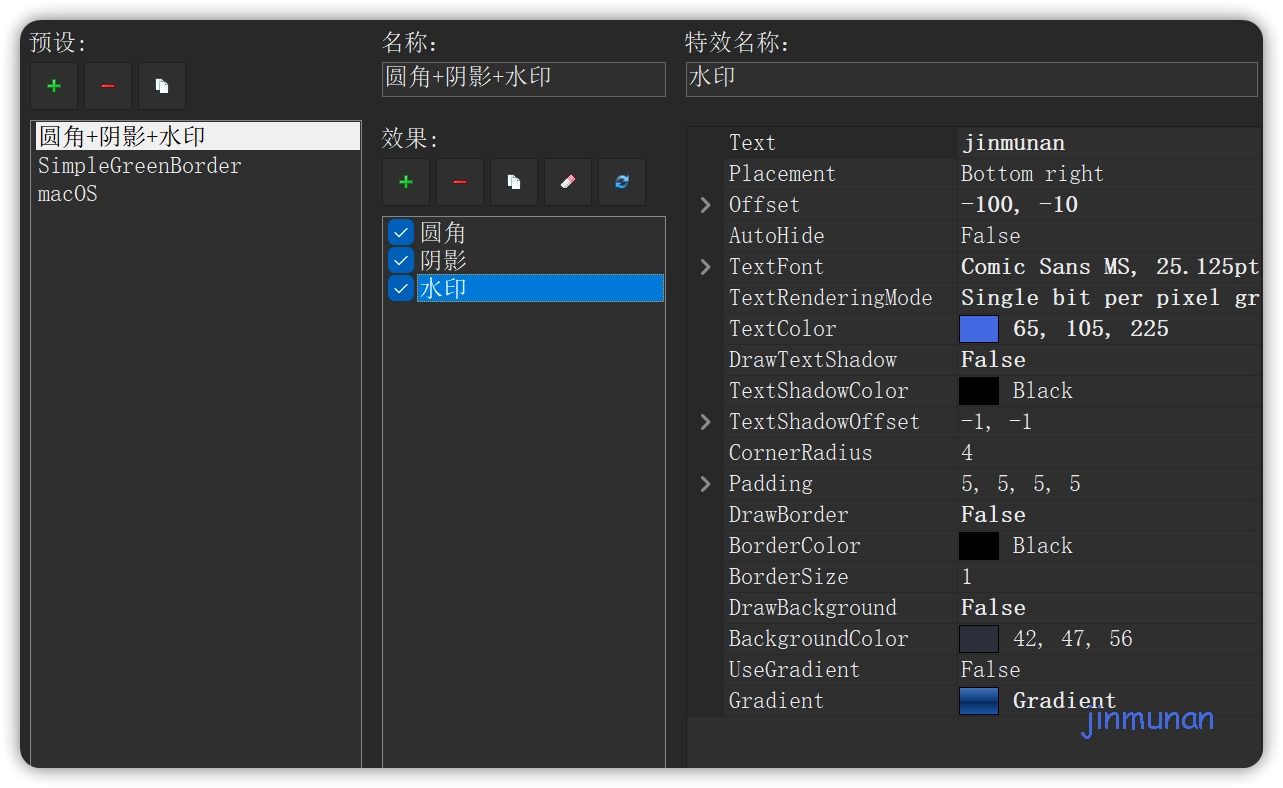The width and height of the screenshot is (1283, 788).
Task: Expand the Padding property
Action: coord(706,484)
